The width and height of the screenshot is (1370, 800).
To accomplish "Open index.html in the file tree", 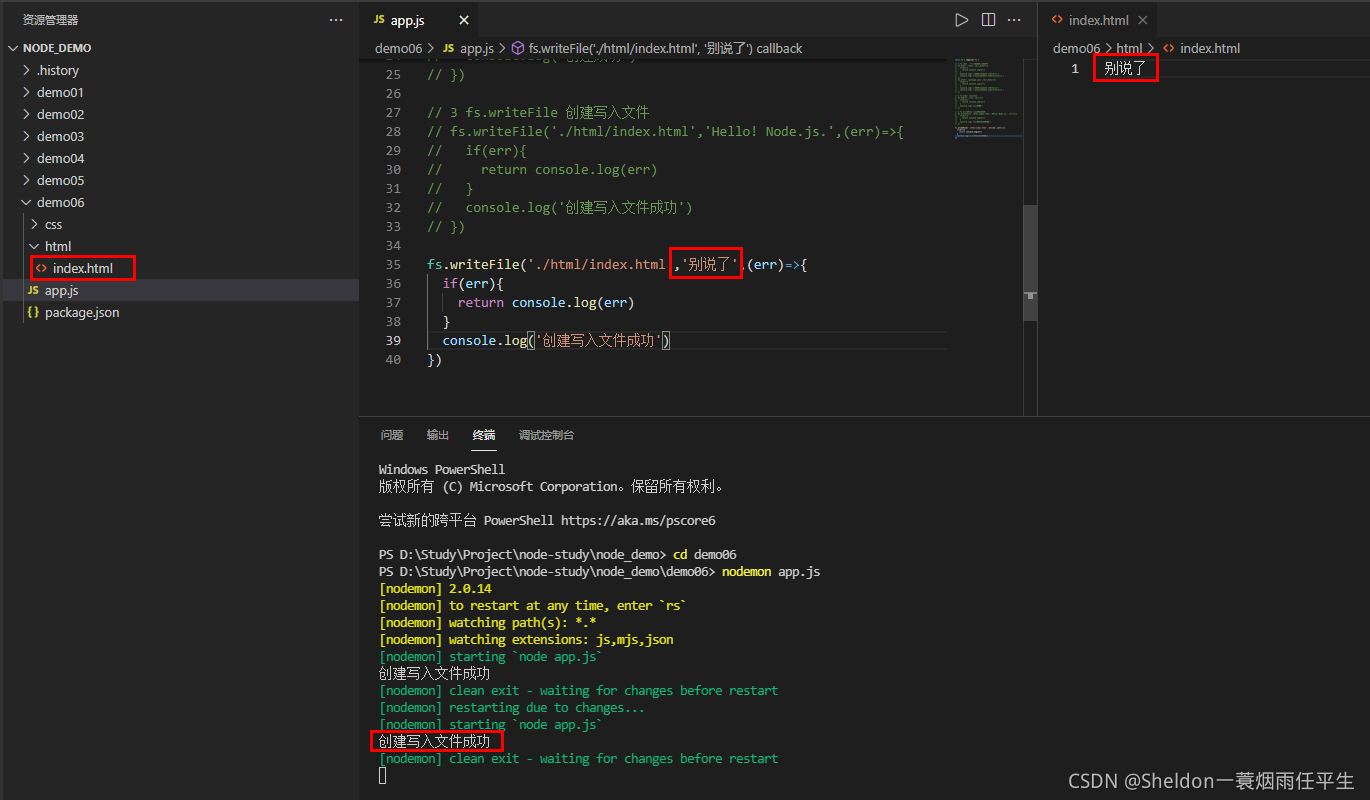I will pos(82,268).
